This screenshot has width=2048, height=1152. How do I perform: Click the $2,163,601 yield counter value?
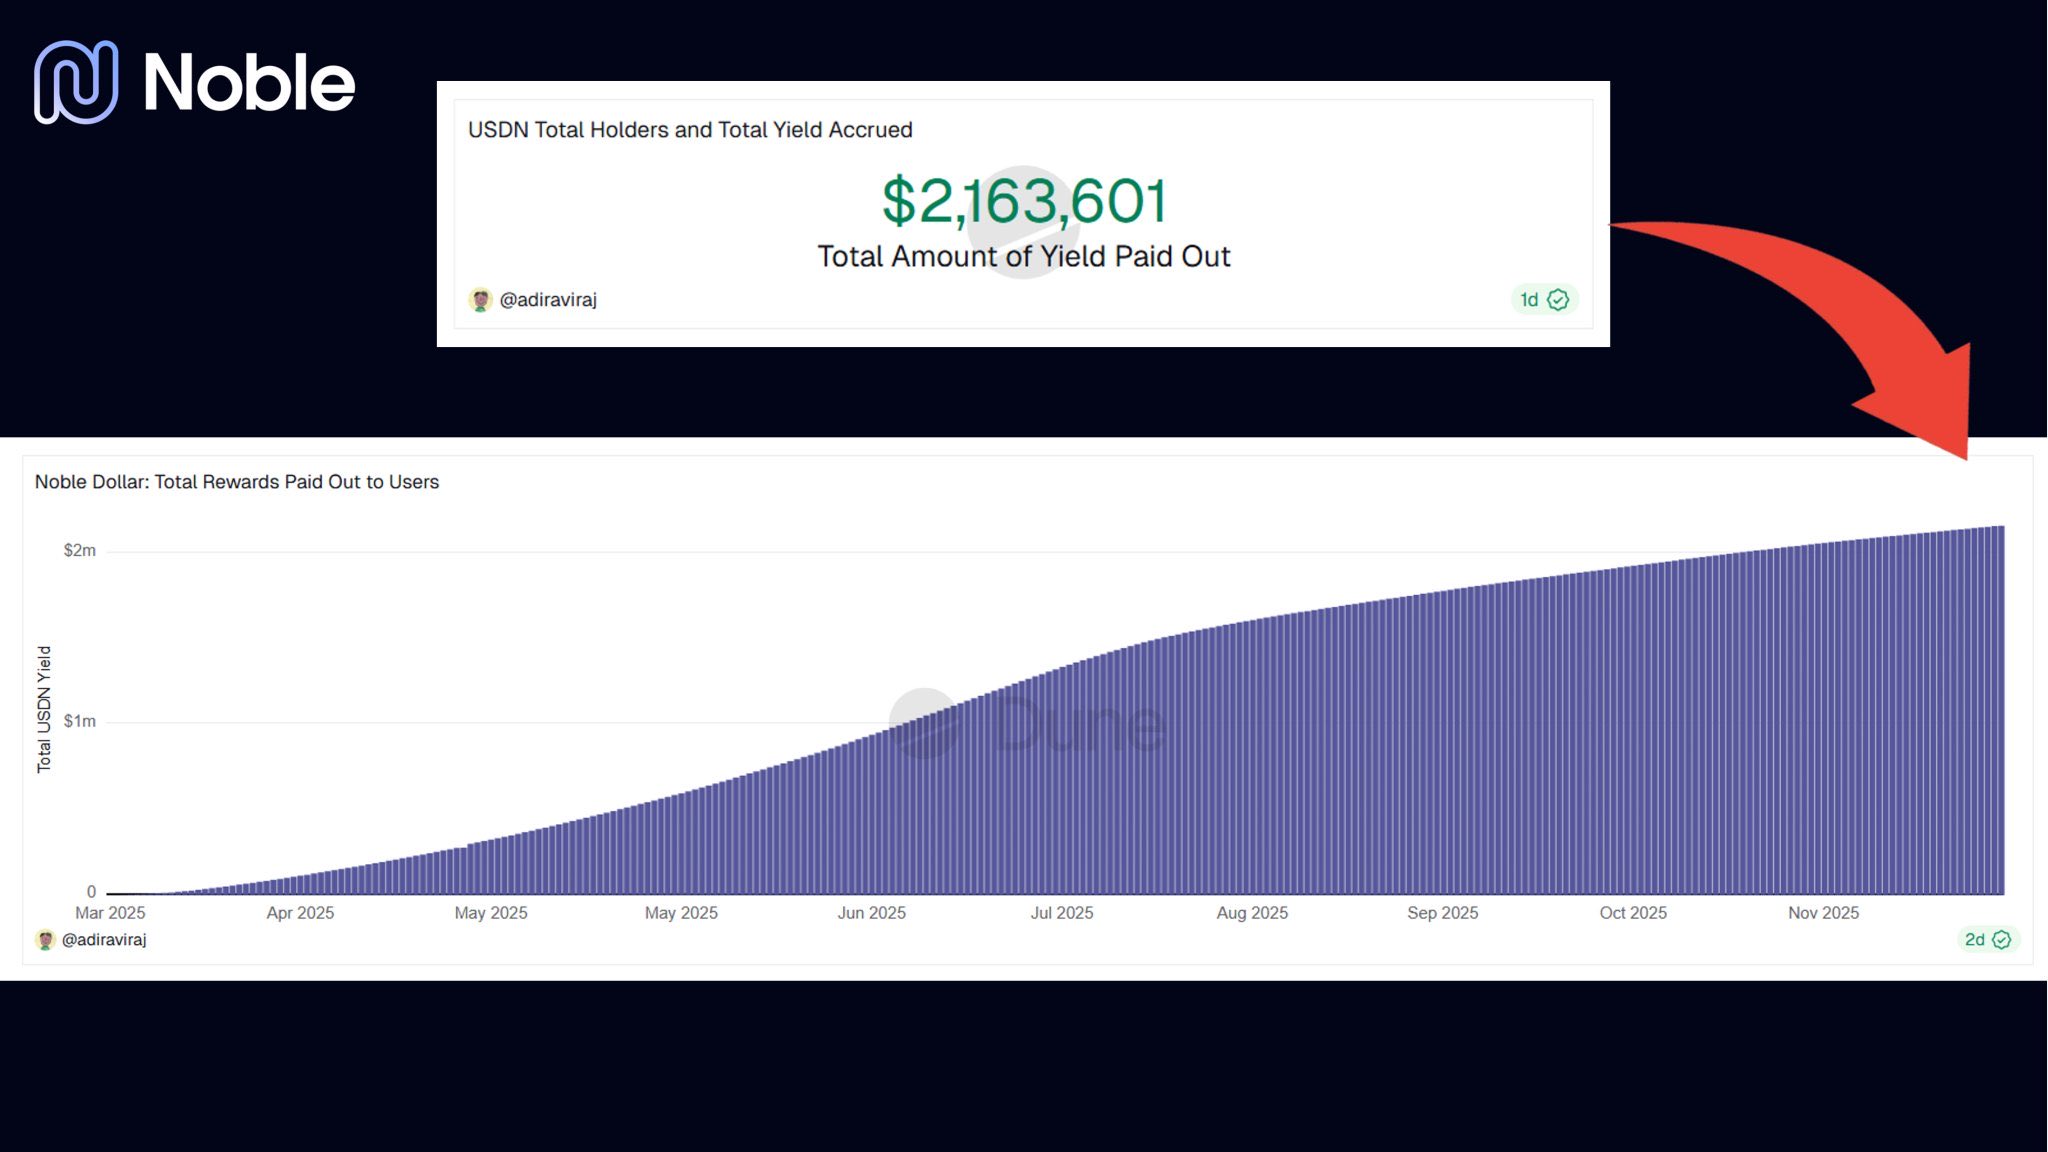[x=1023, y=201]
